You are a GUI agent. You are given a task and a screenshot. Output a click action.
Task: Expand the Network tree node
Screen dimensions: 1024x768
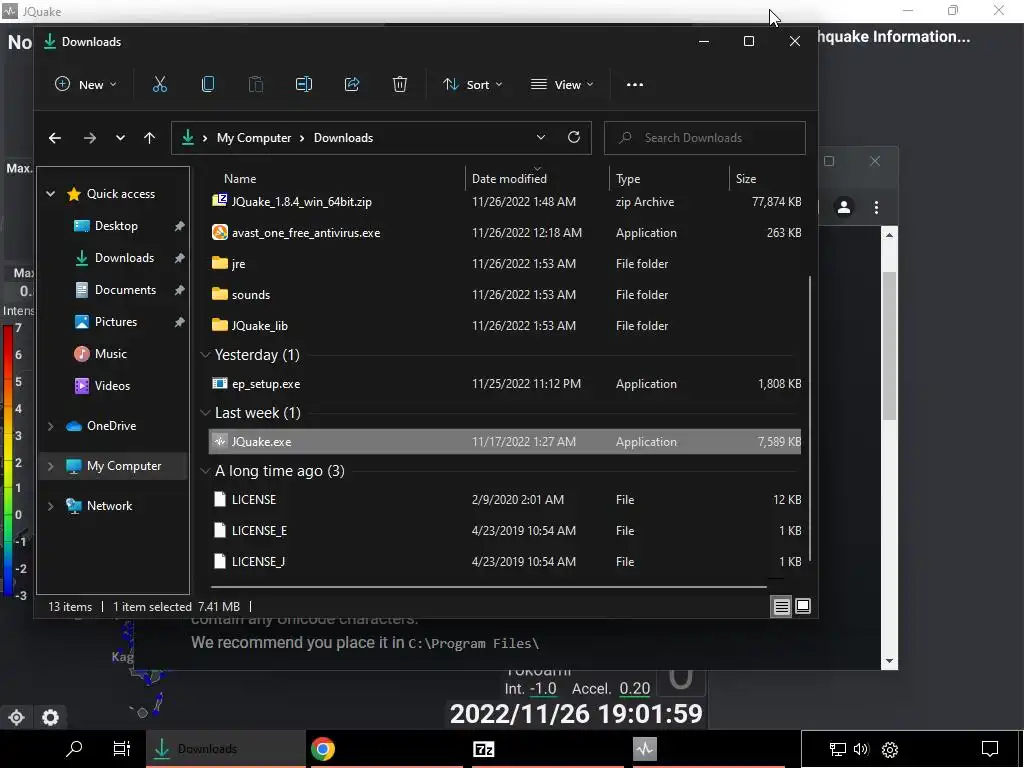click(50, 506)
